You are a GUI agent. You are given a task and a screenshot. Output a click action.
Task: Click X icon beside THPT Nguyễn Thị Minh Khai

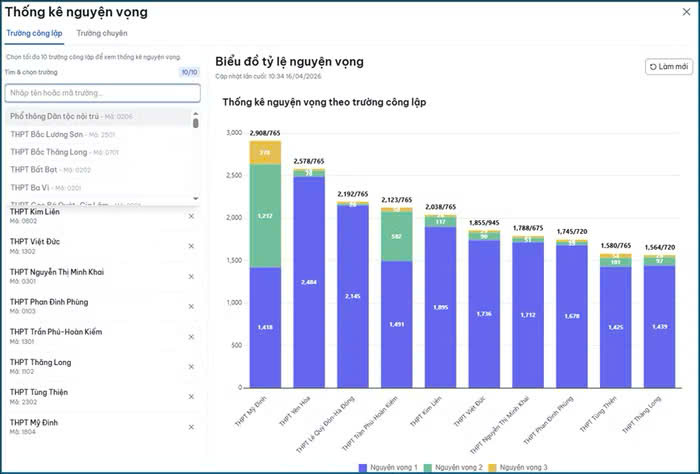(191, 276)
